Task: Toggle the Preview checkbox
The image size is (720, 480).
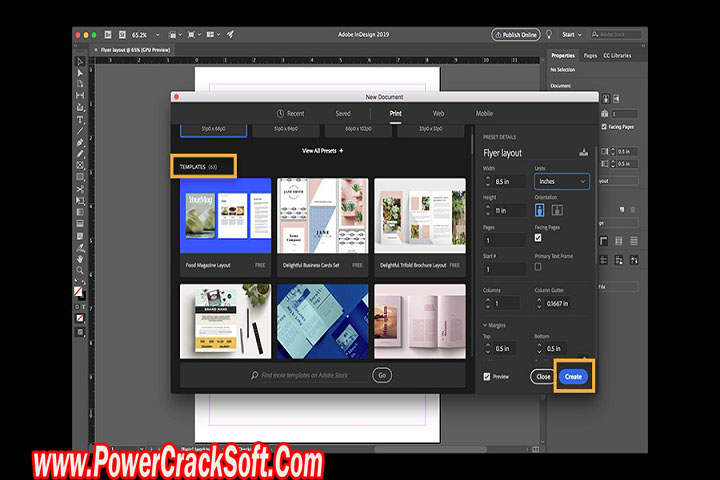Action: click(487, 377)
